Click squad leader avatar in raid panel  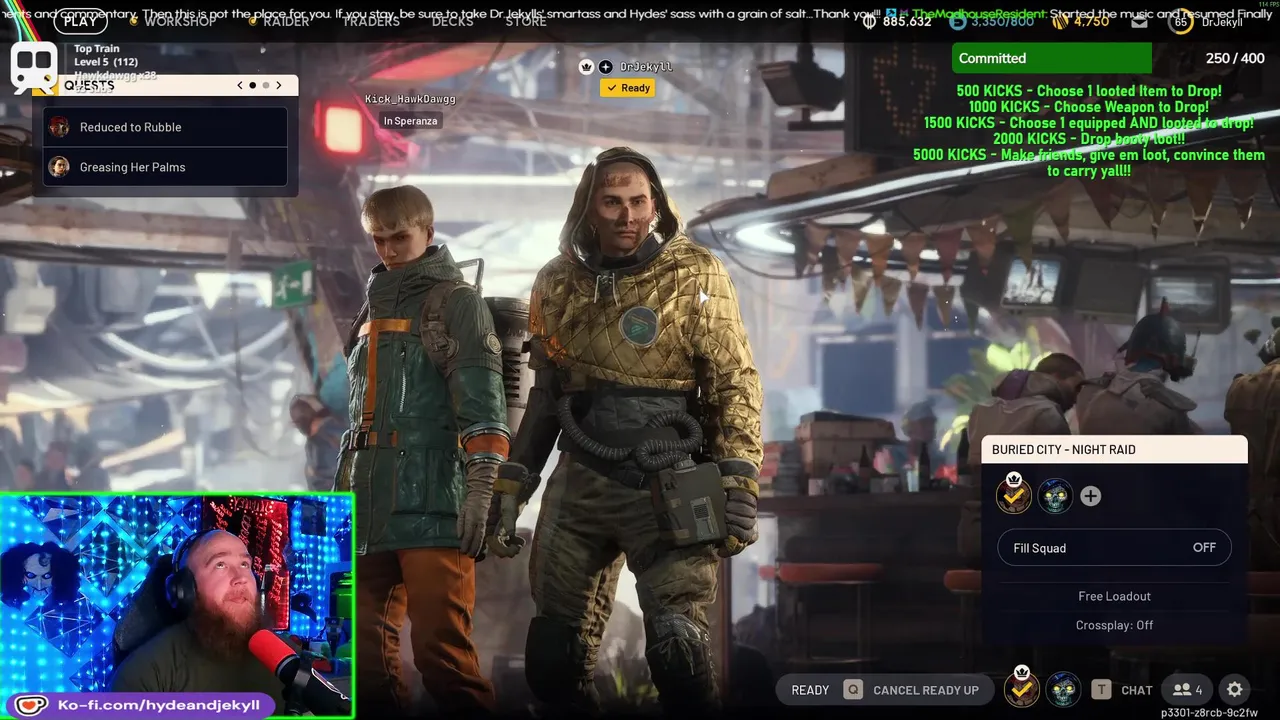(1014, 495)
